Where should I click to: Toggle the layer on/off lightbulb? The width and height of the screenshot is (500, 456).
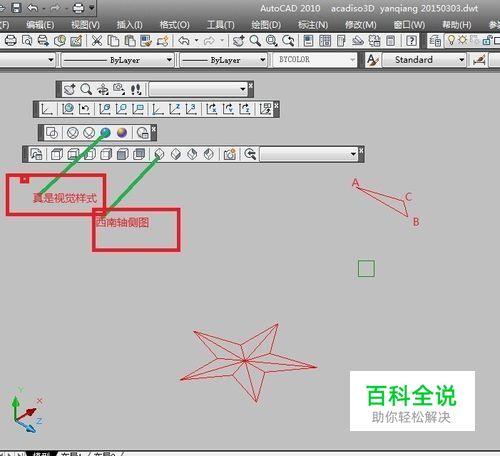click(451, 40)
